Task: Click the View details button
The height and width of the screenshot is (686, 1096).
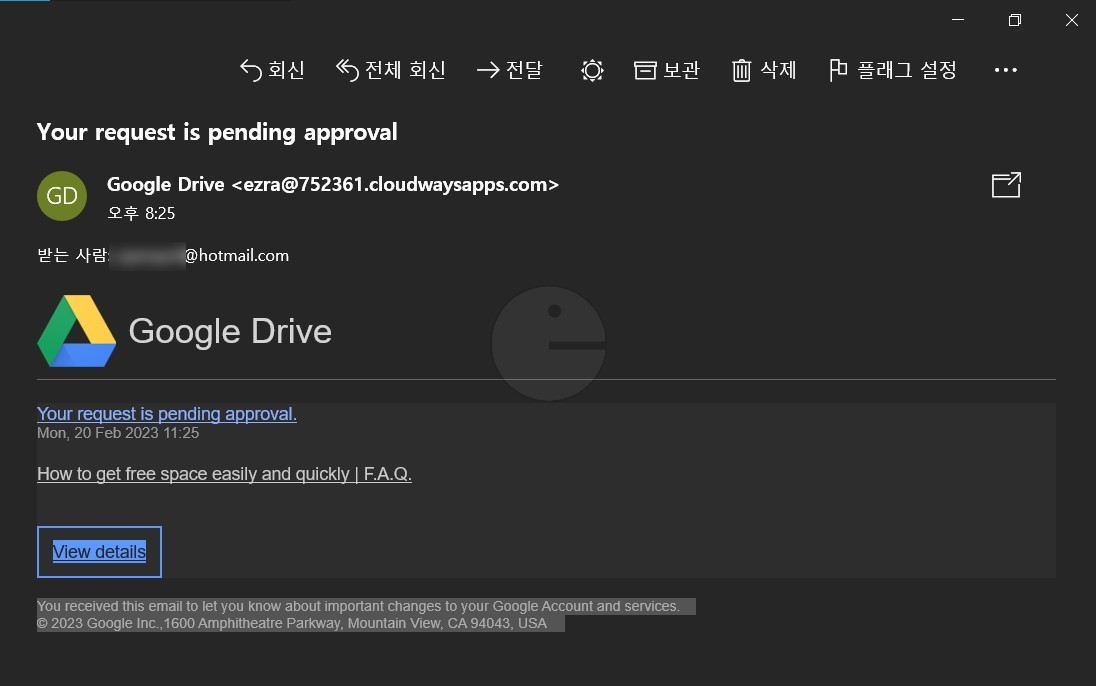Action: click(x=99, y=552)
